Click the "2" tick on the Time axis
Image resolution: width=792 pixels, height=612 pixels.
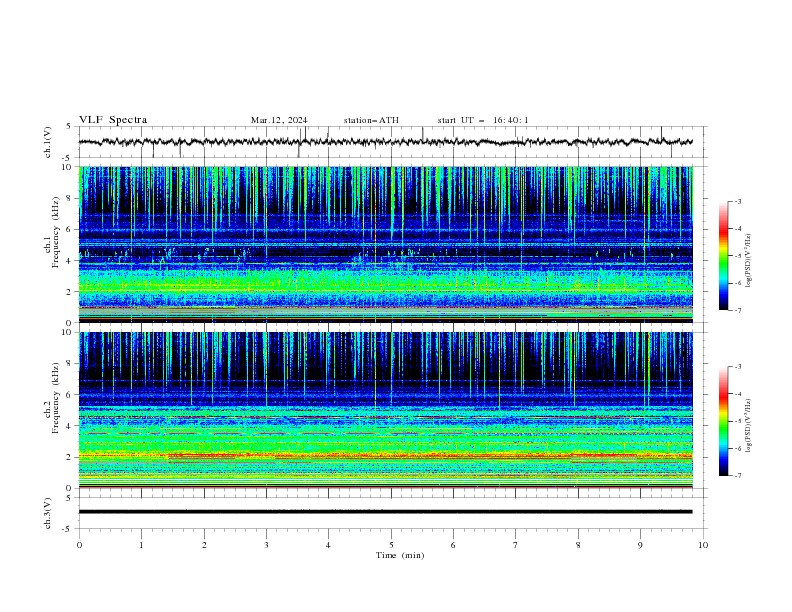(x=204, y=545)
